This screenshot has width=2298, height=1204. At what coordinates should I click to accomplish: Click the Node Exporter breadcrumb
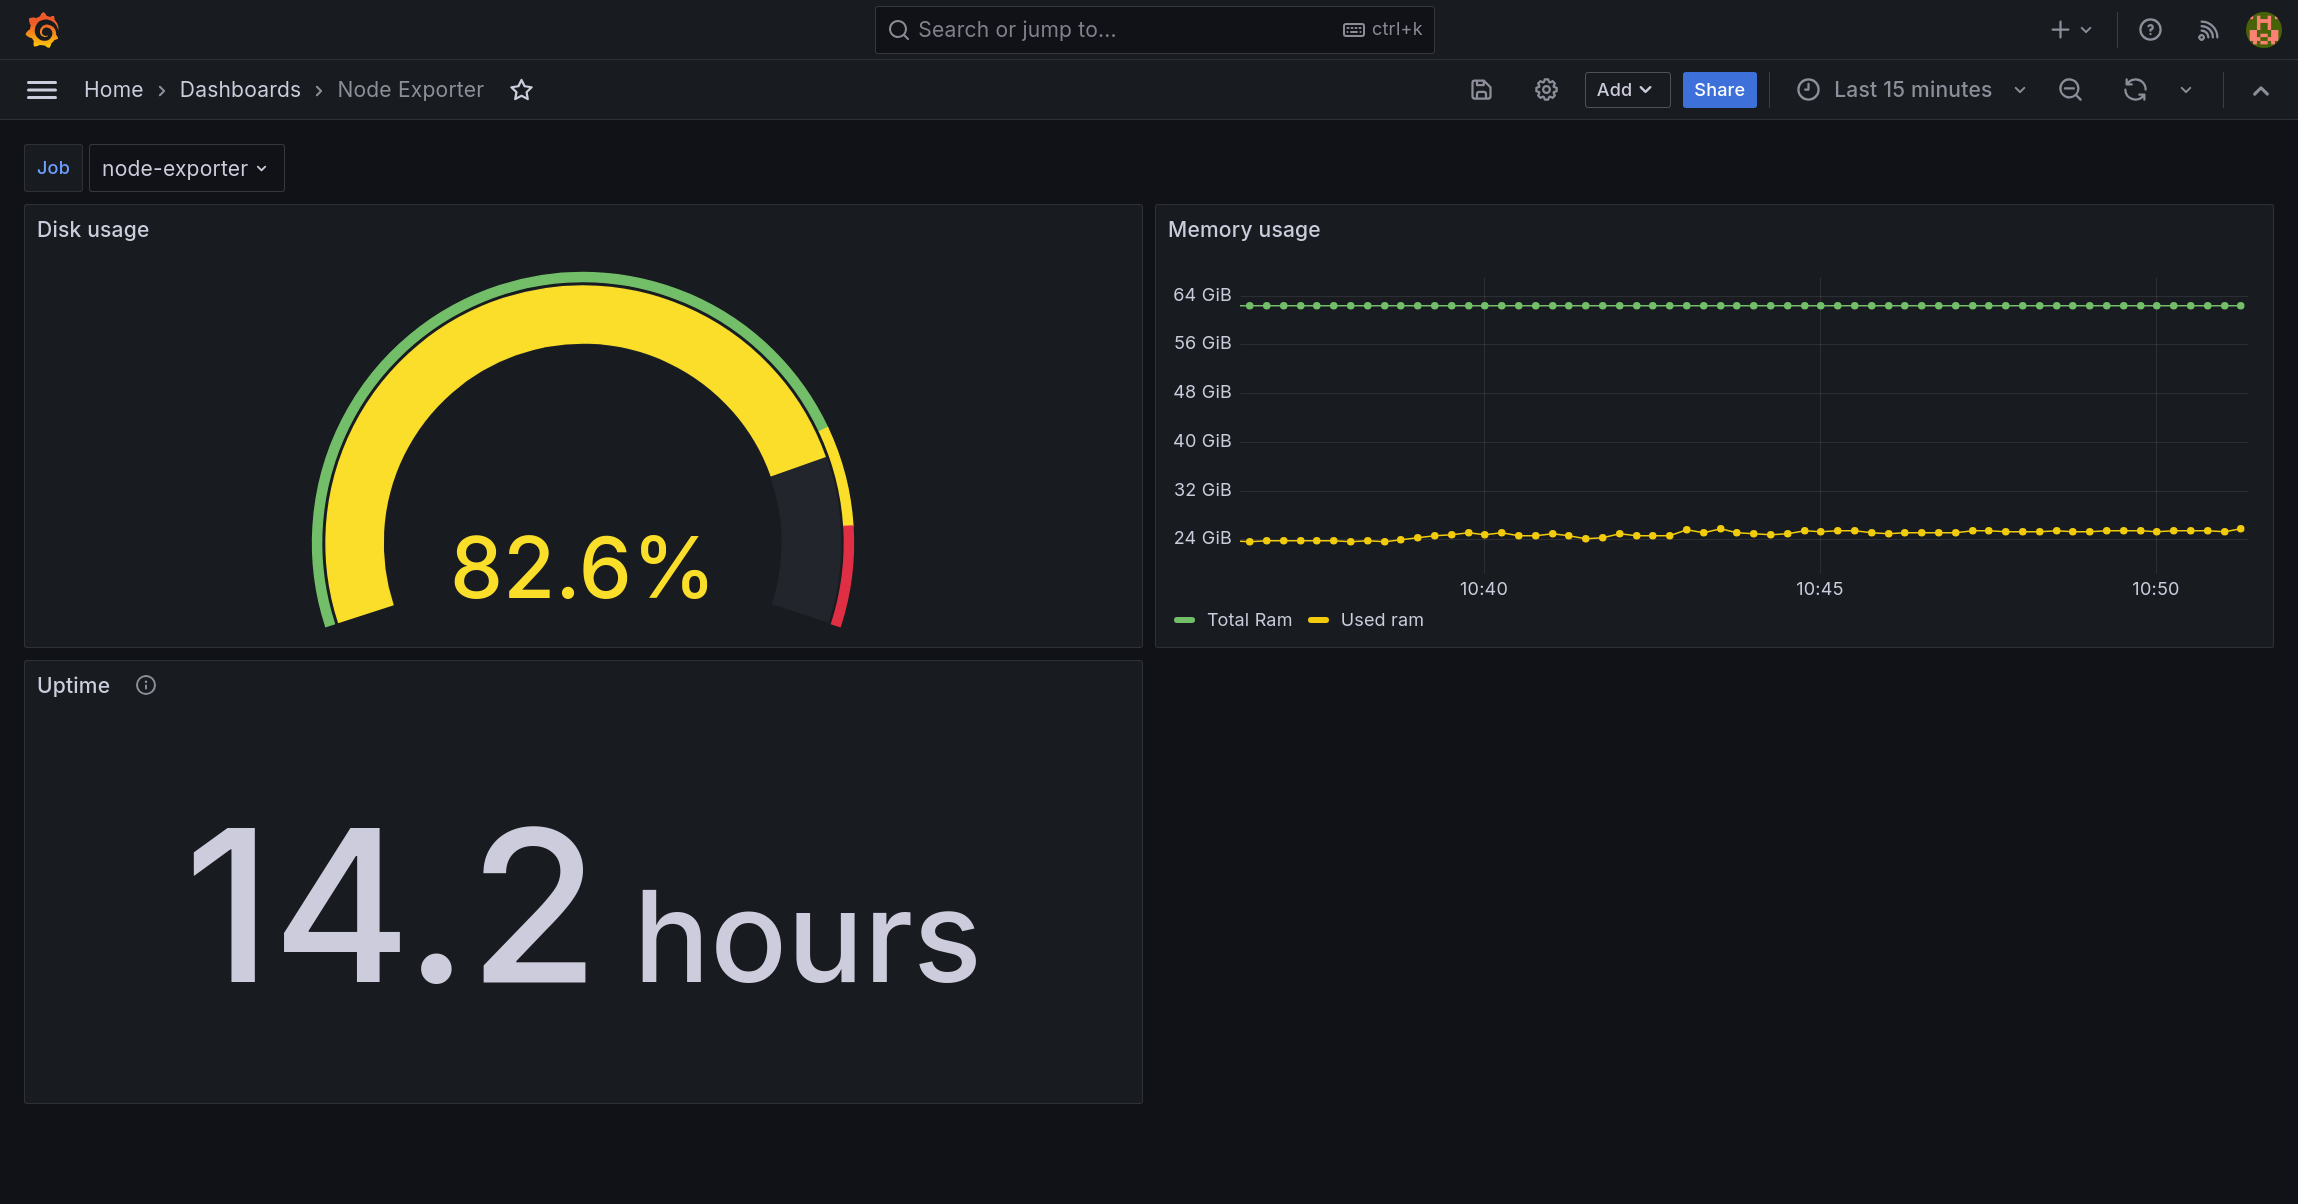pos(410,90)
